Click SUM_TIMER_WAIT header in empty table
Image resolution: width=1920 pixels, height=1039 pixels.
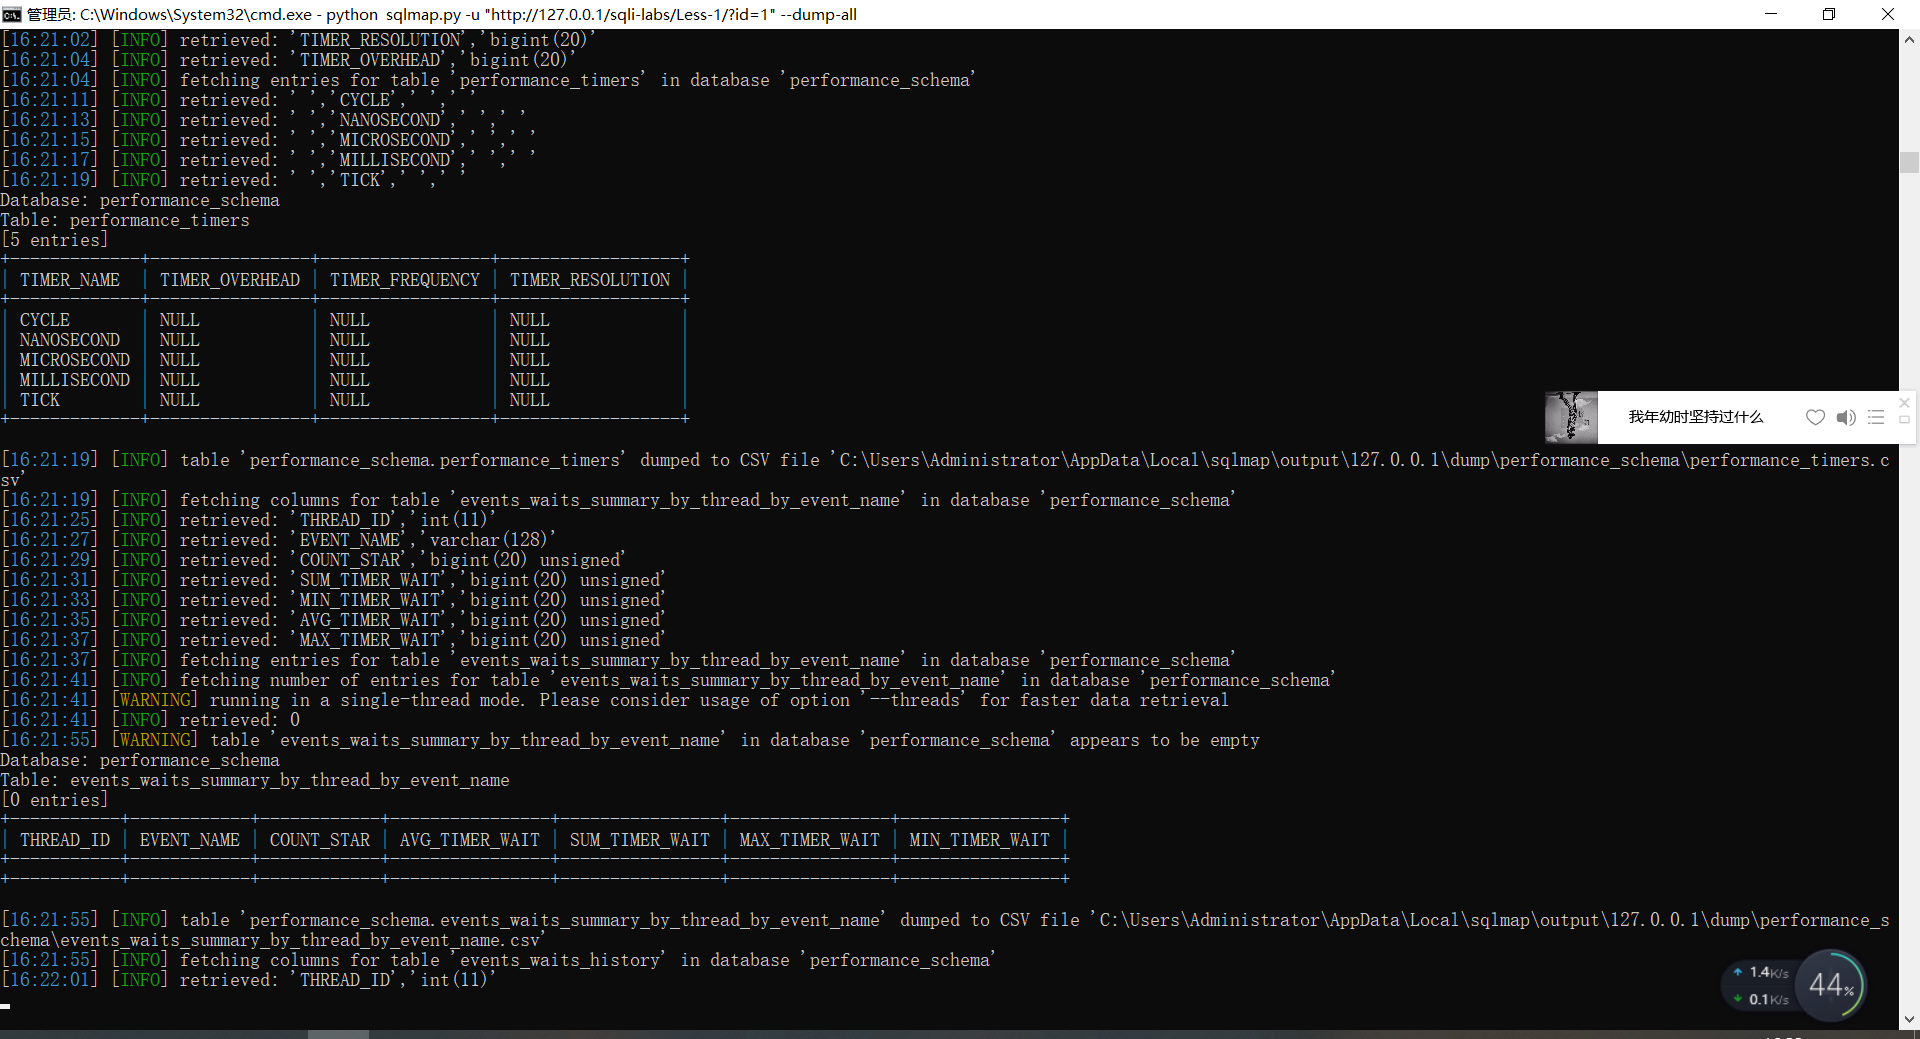(640, 840)
